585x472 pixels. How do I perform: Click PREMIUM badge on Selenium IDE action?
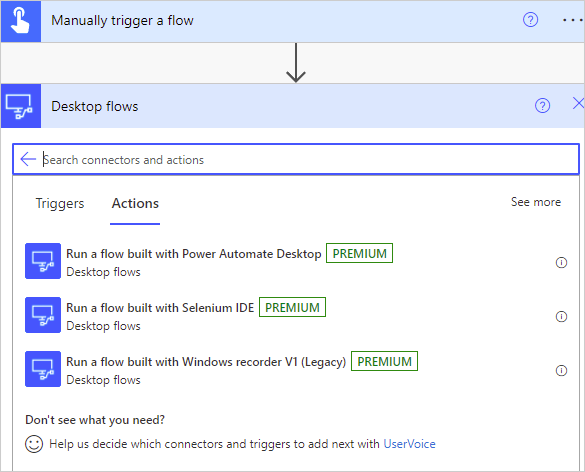pos(292,307)
